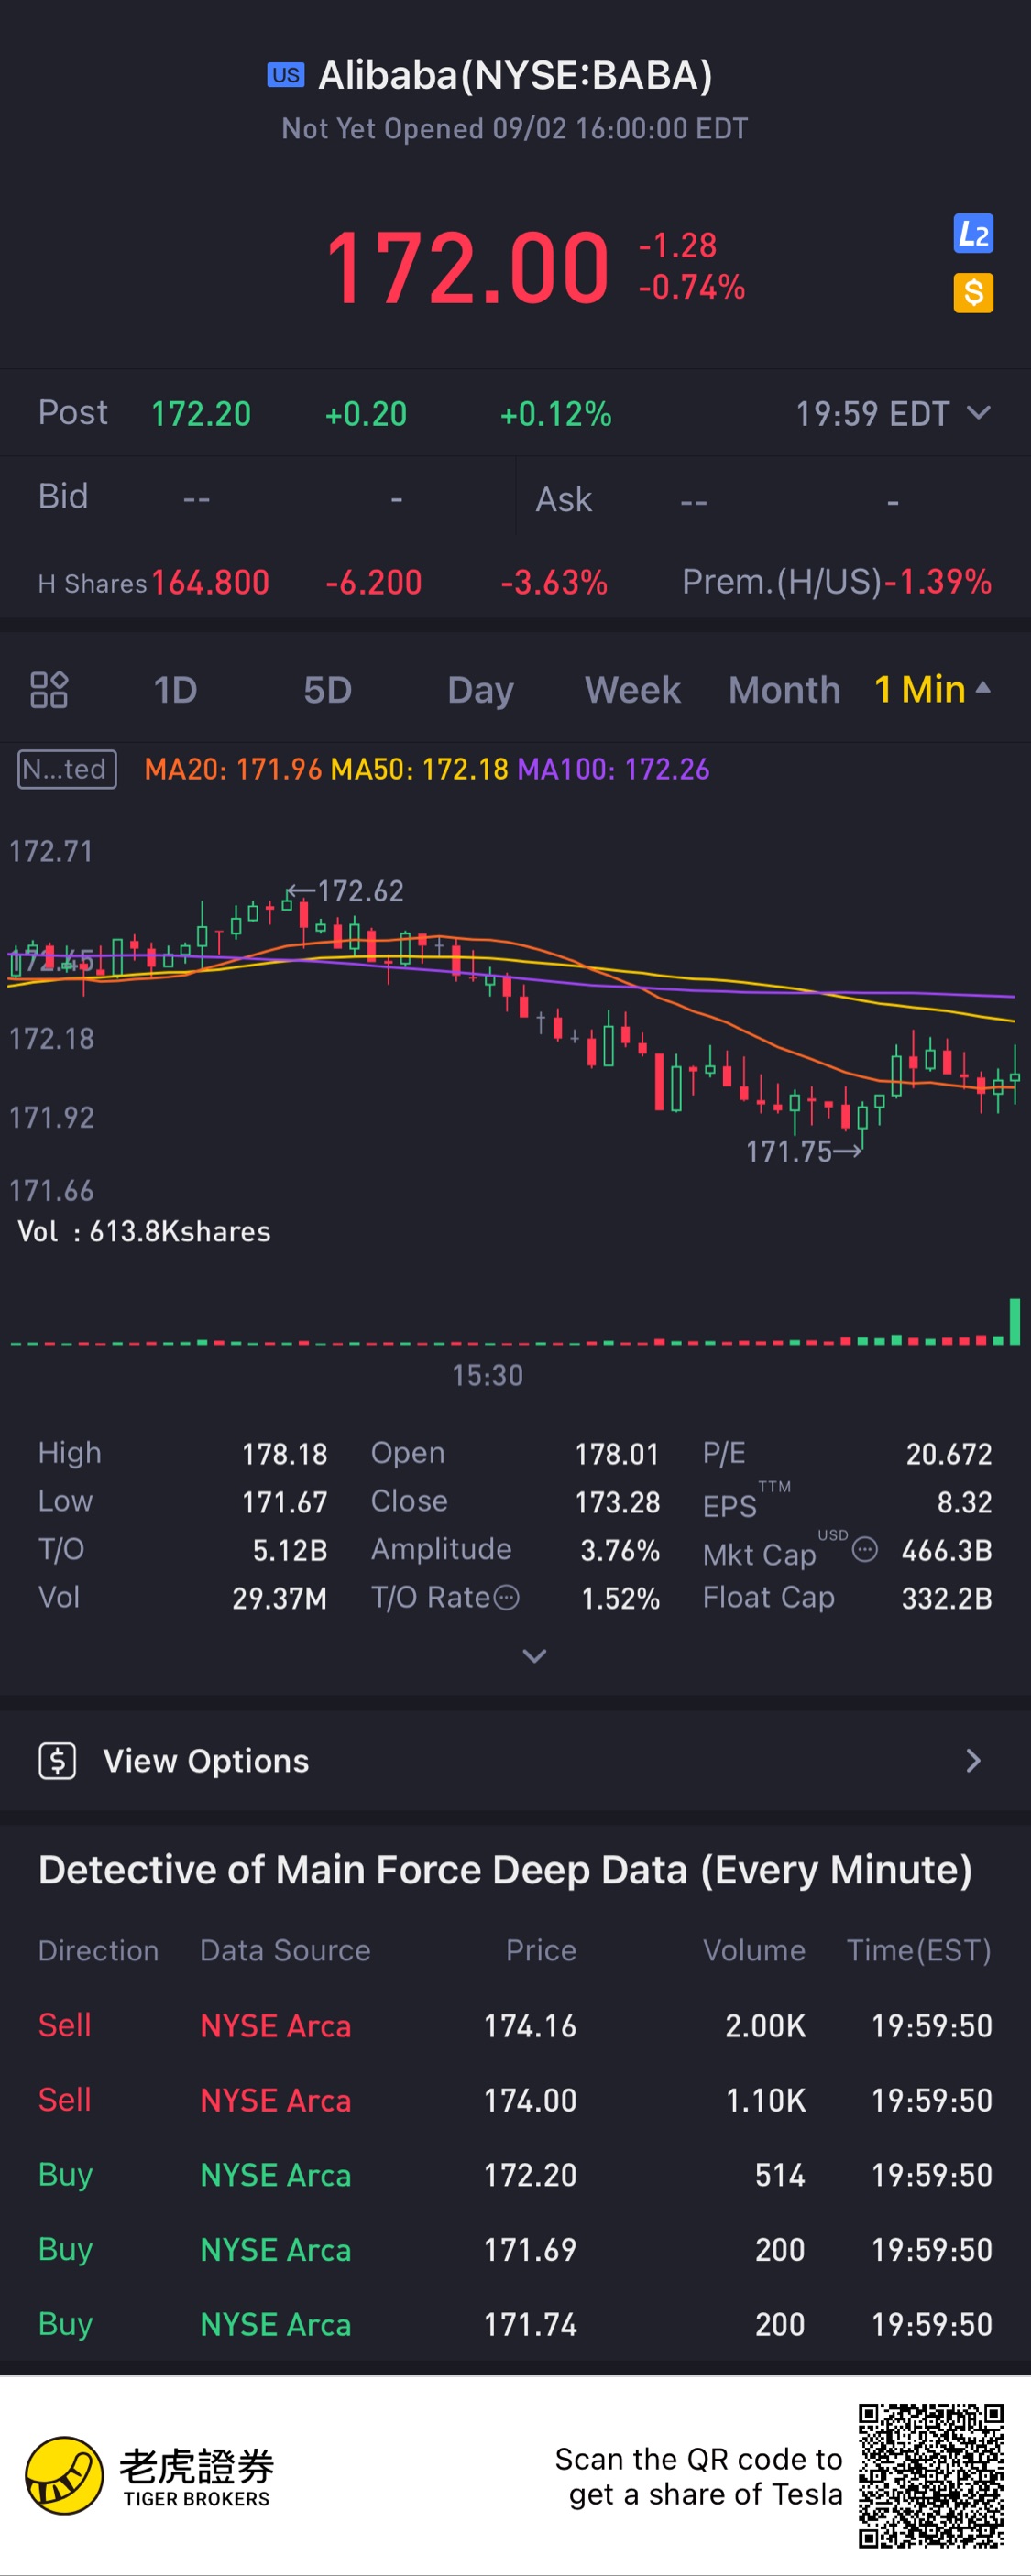Tap the US market flag badge

[286, 75]
